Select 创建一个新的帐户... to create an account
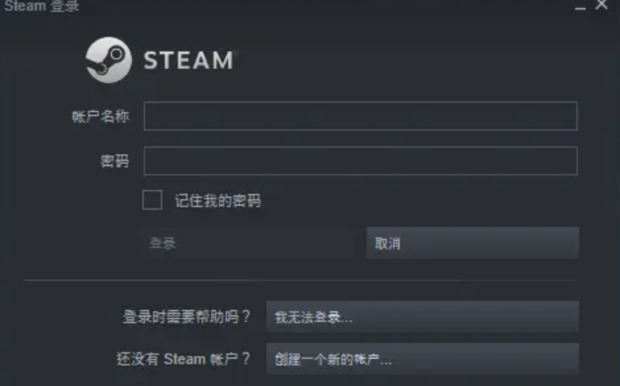Image resolution: width=620 pixels, height=386 pixels. click(423, 359)
